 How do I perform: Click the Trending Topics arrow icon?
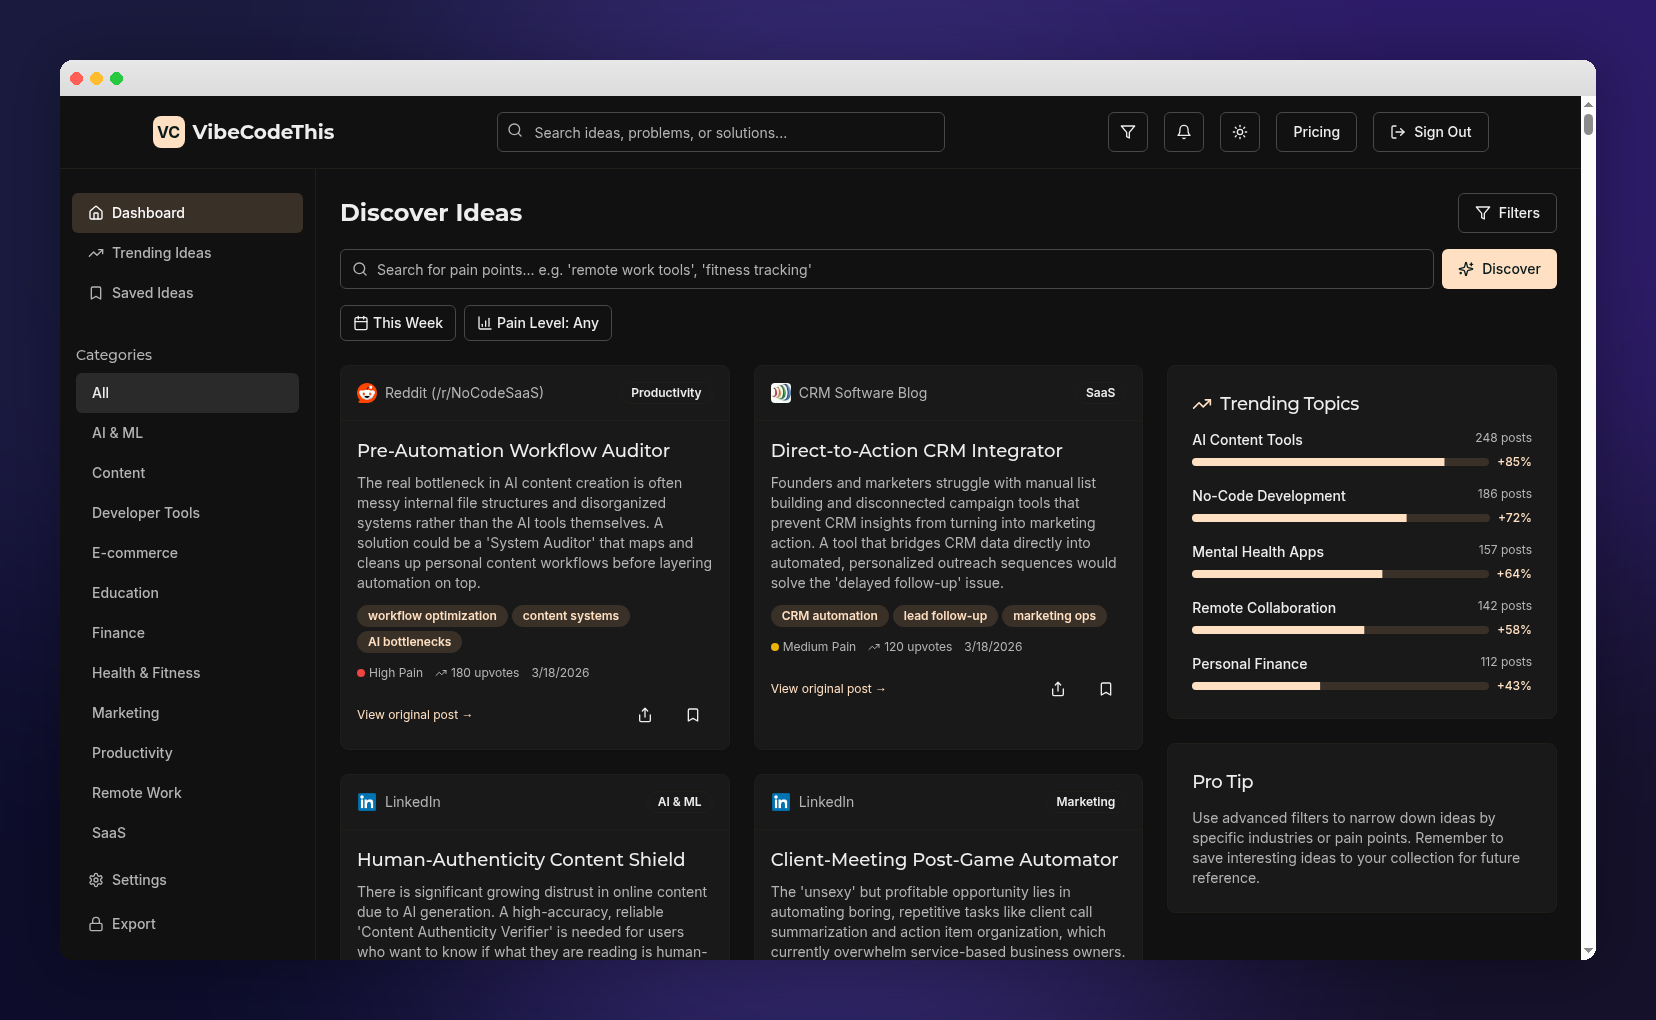1202,404
